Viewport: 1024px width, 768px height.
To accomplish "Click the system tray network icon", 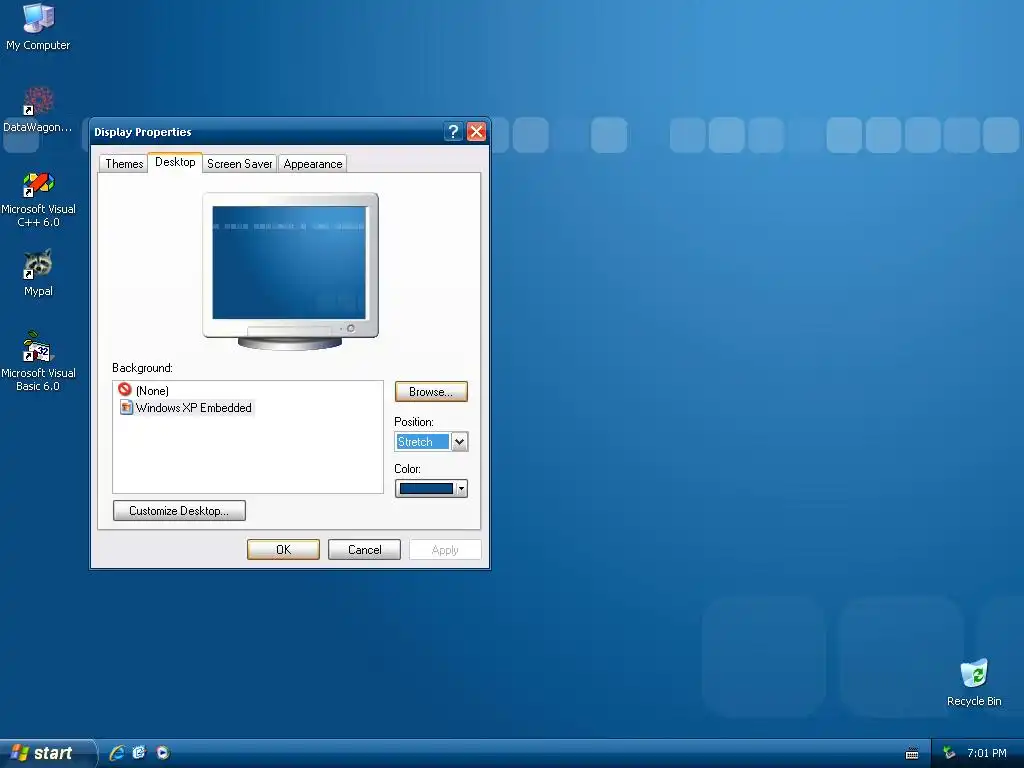I will pyautogui.click(x=949, y=753).
